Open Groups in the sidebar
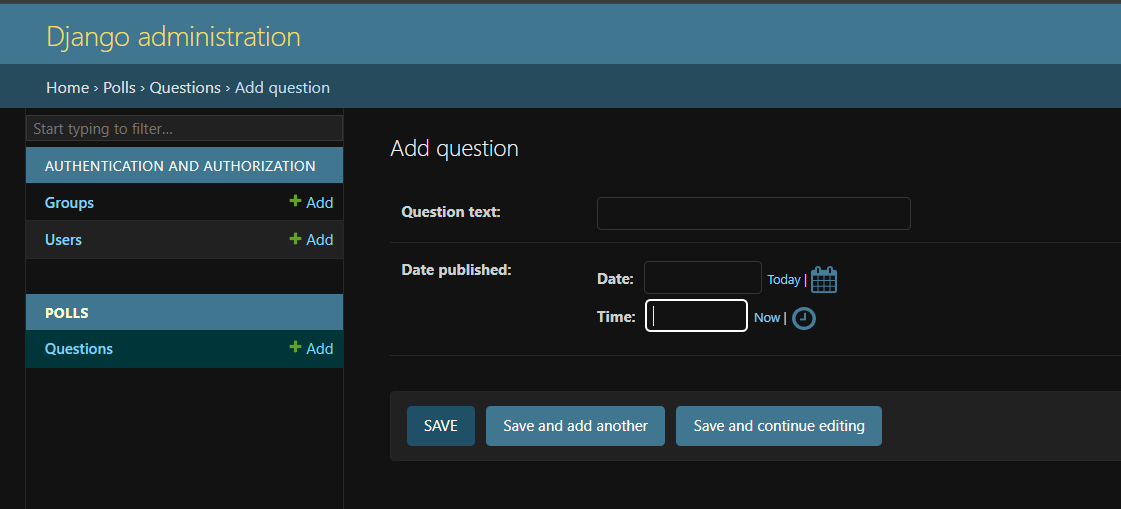Screen dimensions: 1121x509 tap(69, 202)
